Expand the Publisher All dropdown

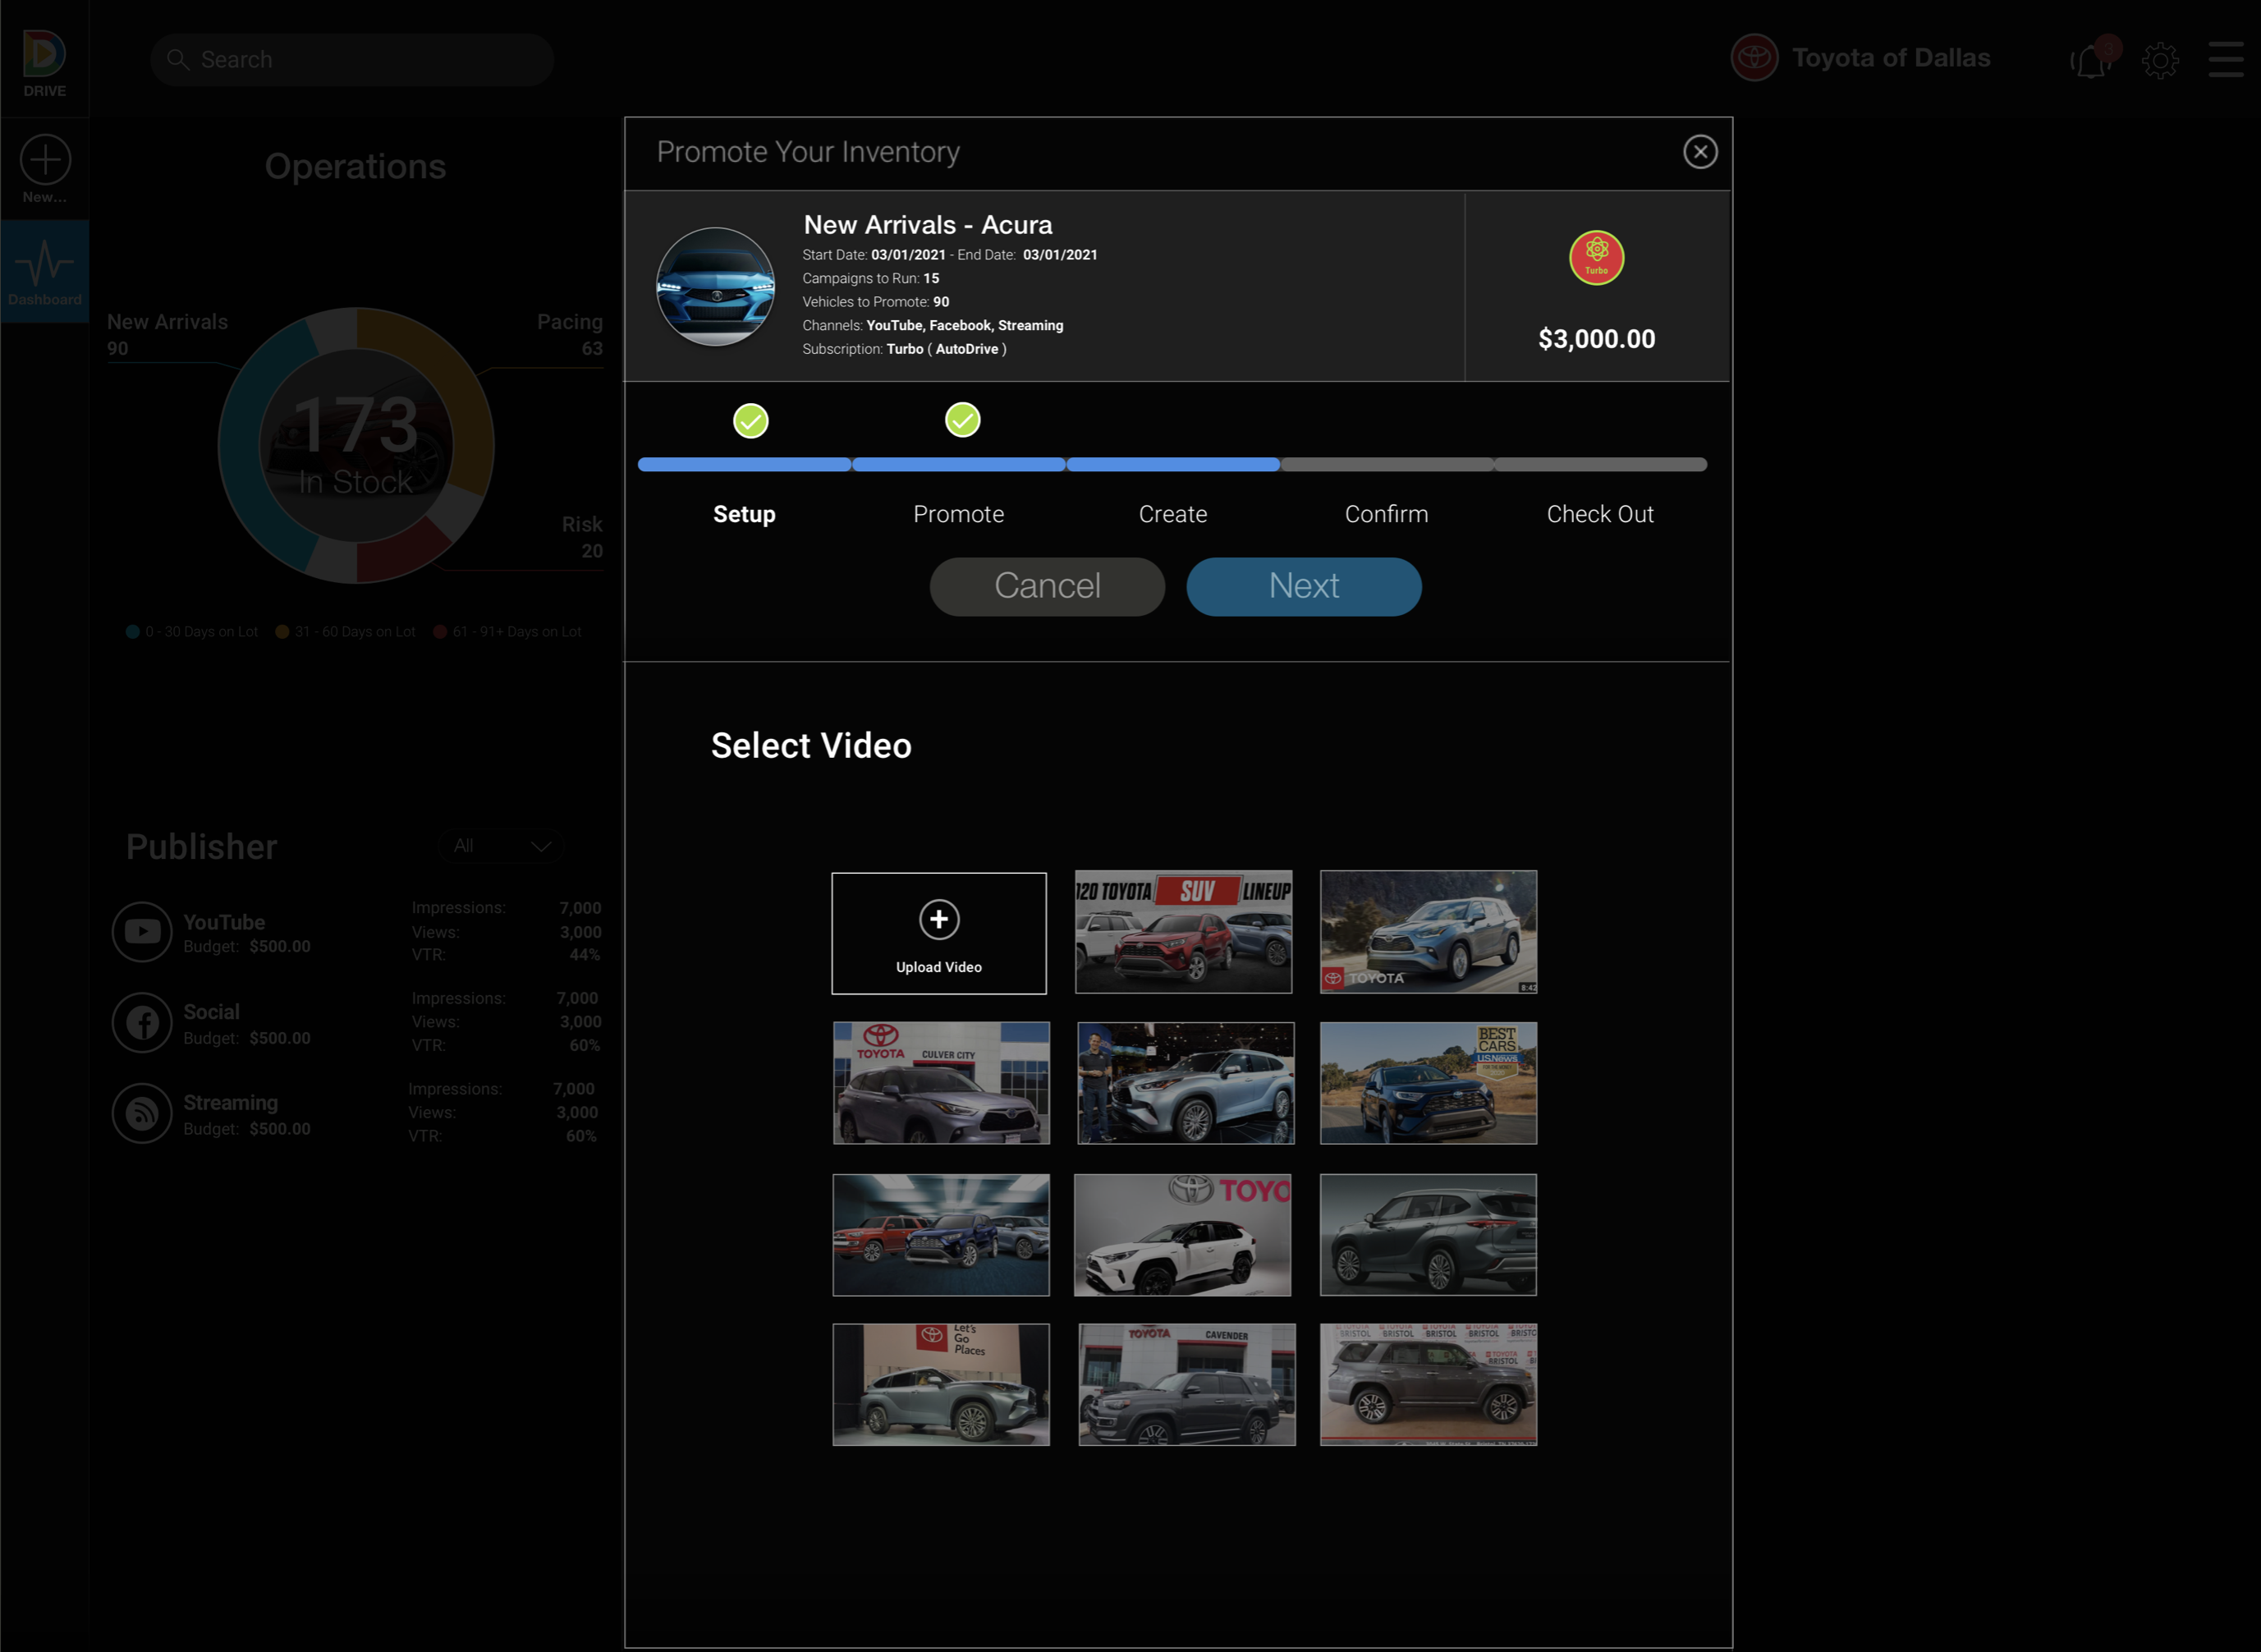[x=501, y=846]
